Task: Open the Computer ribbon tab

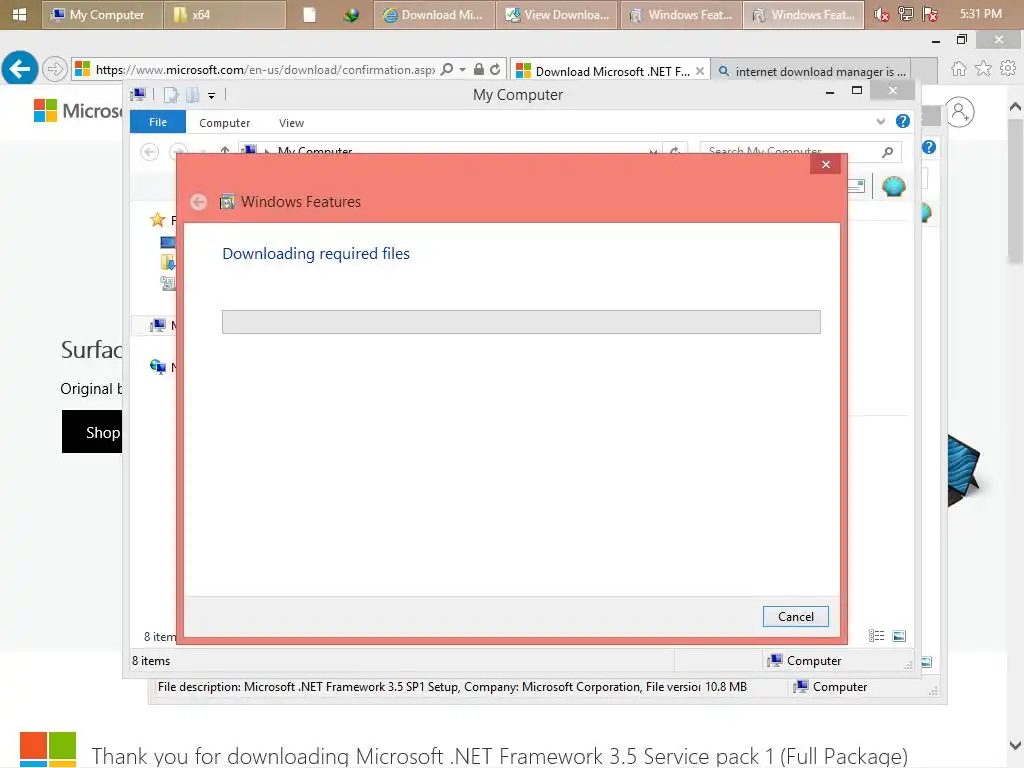Action: pyautogui.click(x=225, y=123)
